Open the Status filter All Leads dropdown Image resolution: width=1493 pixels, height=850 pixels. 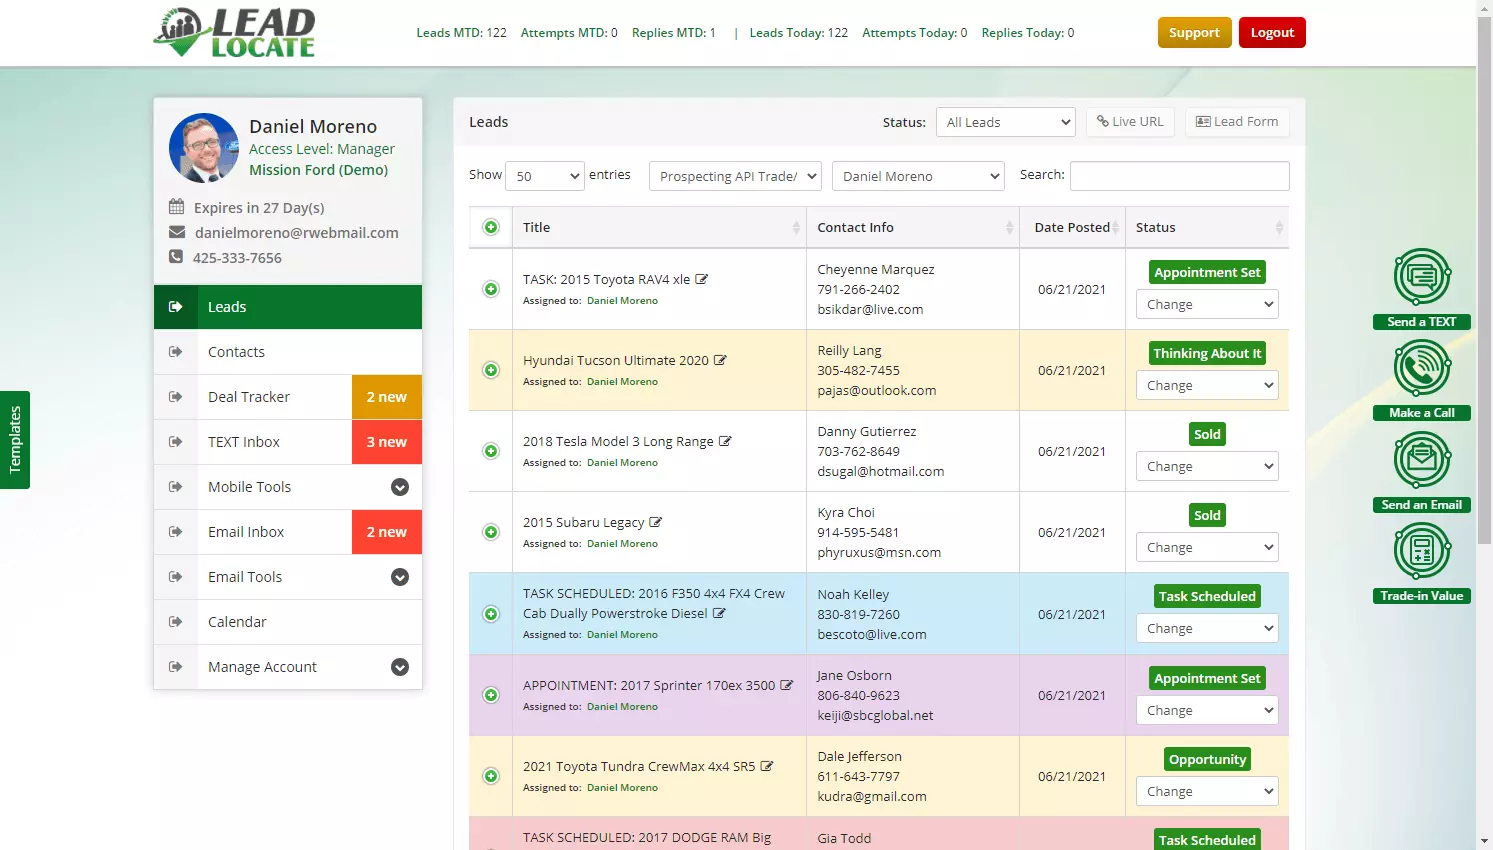pos(1006,122)
